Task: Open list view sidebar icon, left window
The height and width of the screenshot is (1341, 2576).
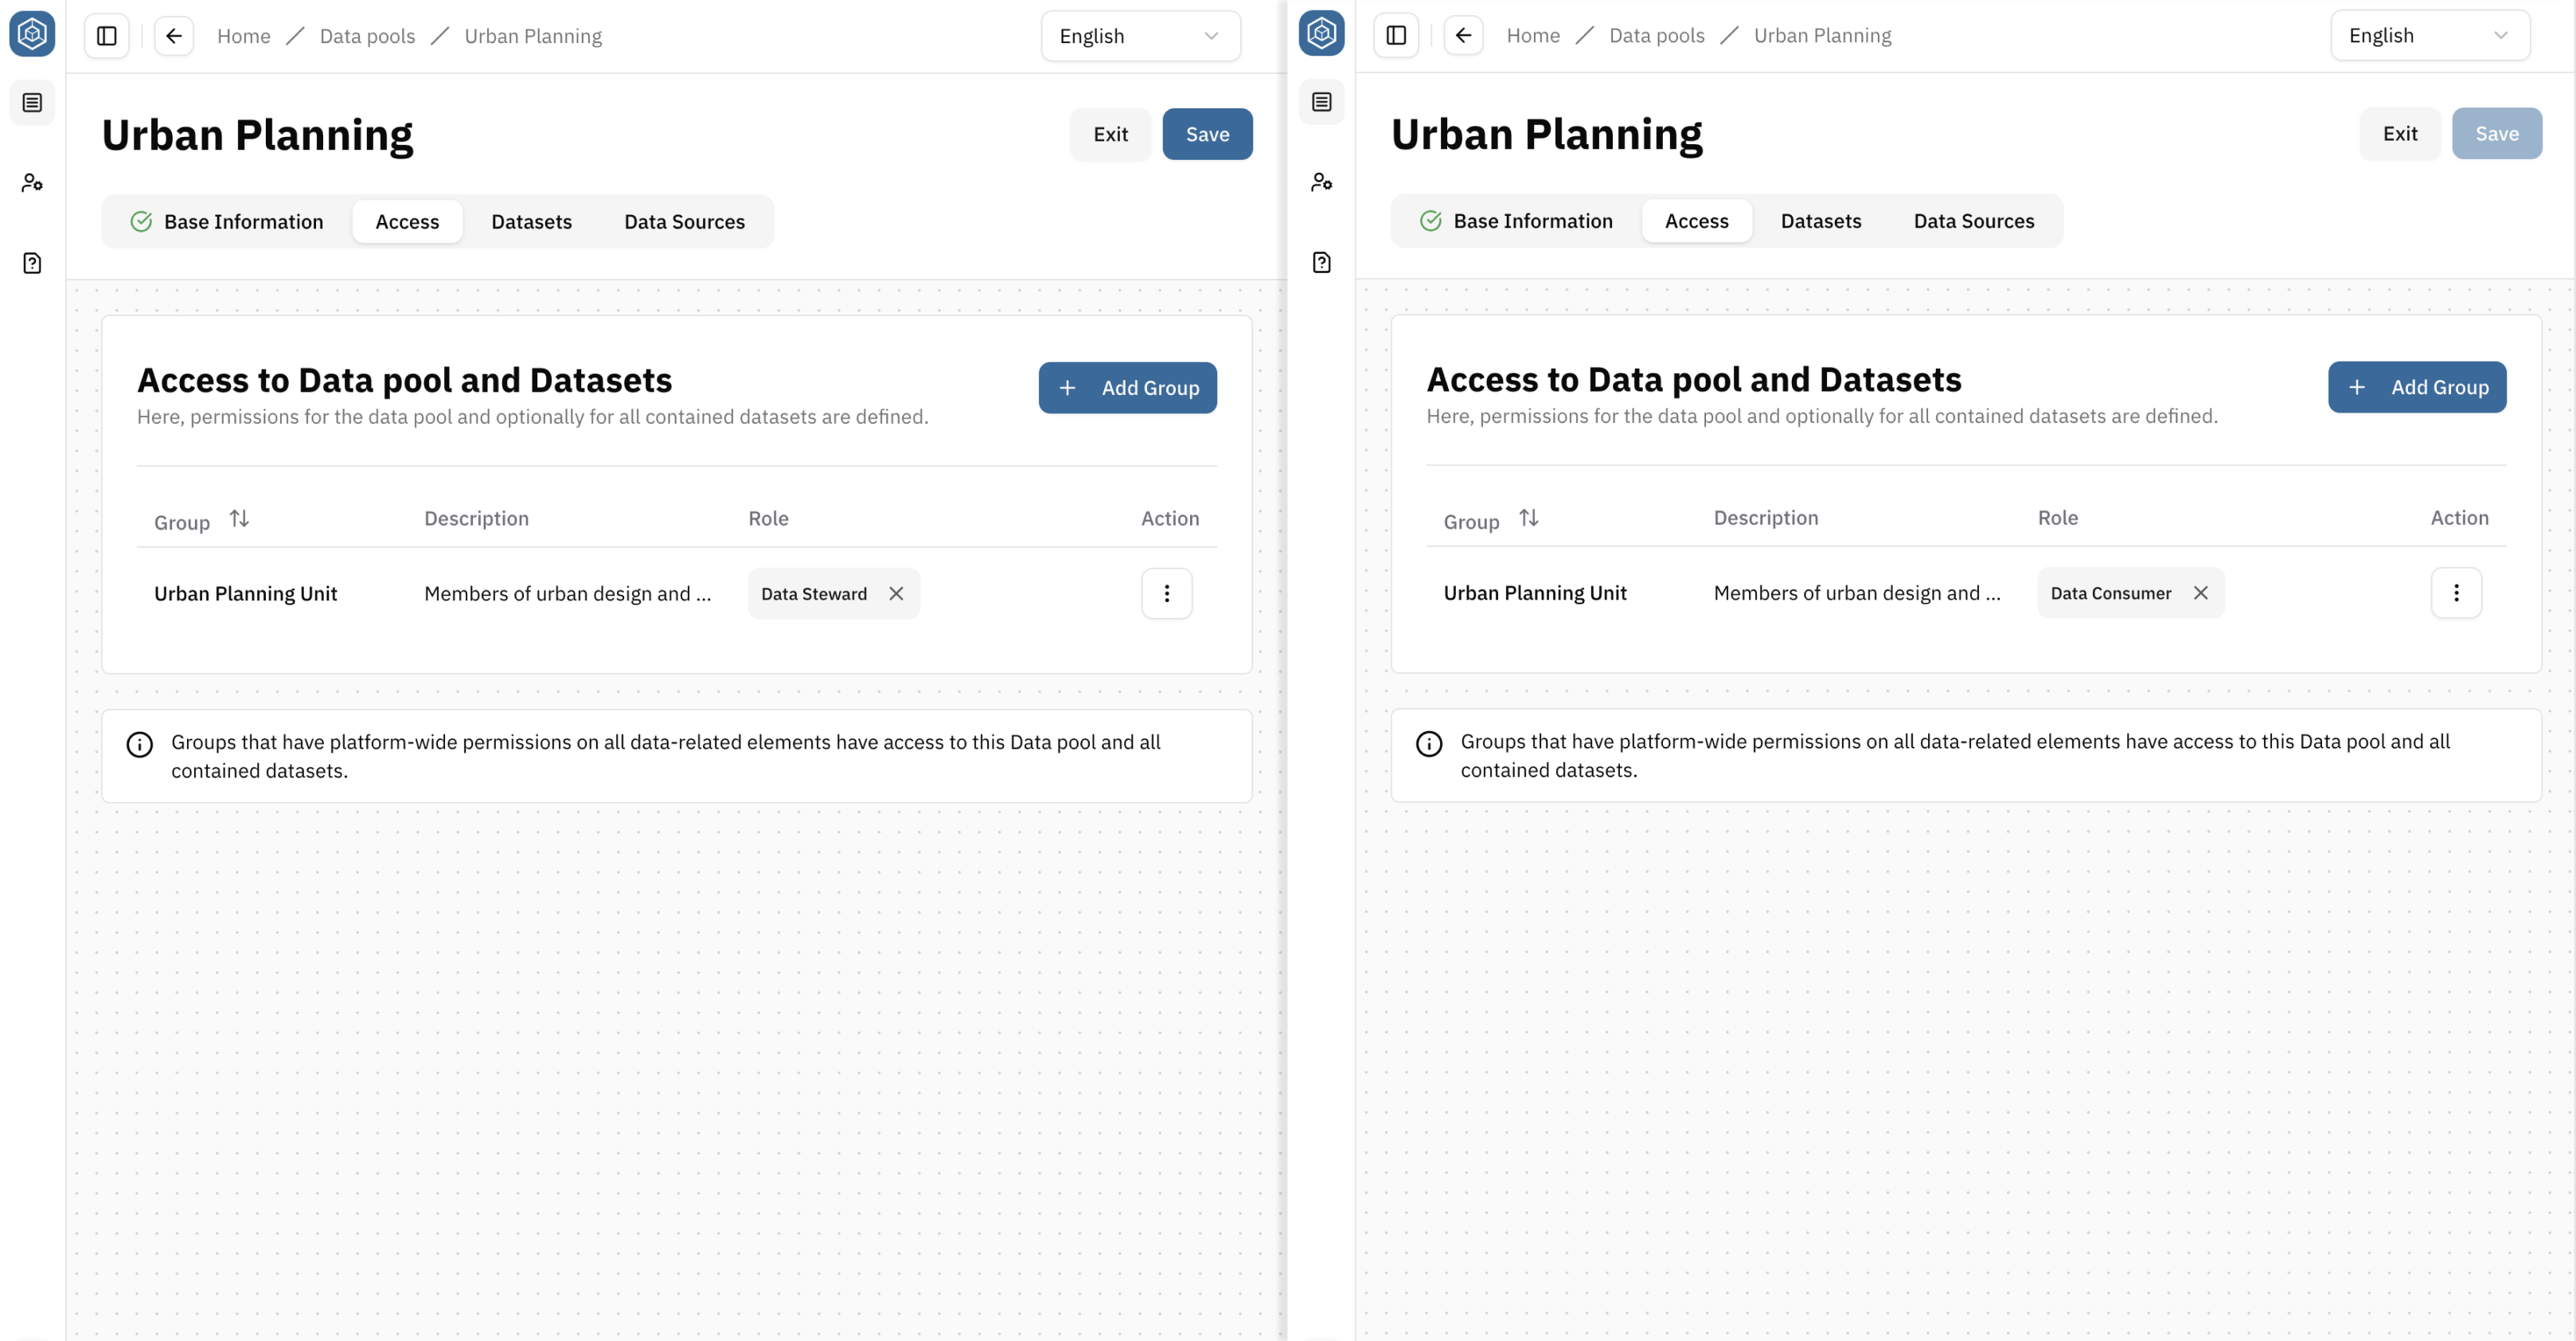Action: (x=32, y=103)
